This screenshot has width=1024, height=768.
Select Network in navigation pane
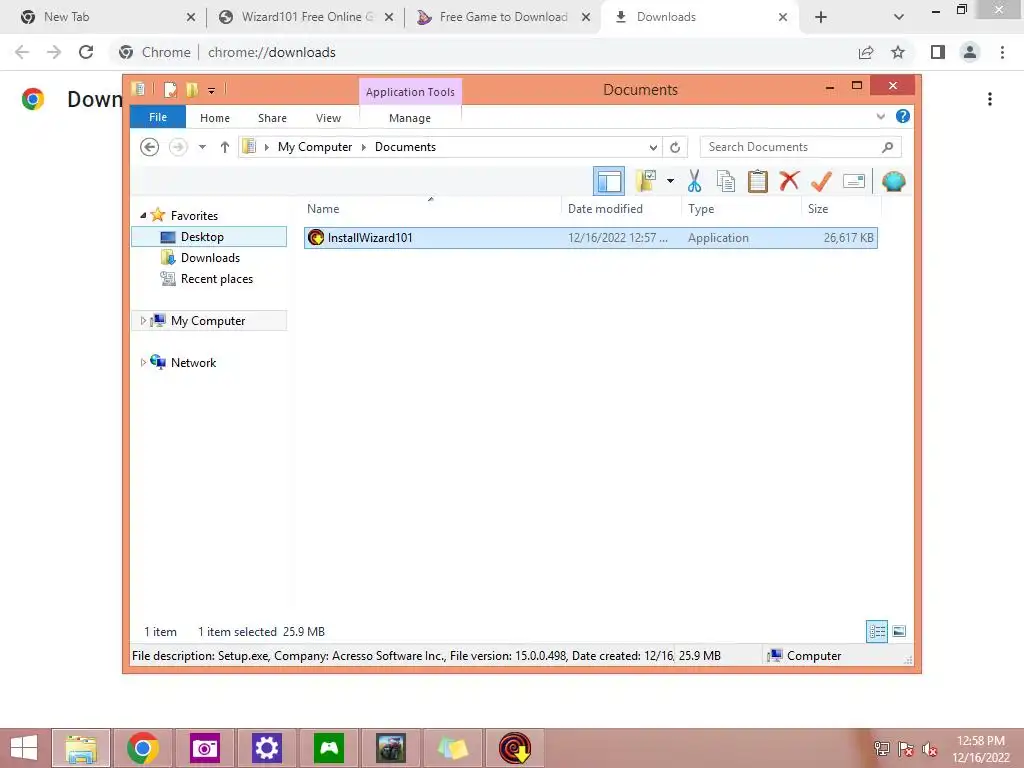pos(193,362)
